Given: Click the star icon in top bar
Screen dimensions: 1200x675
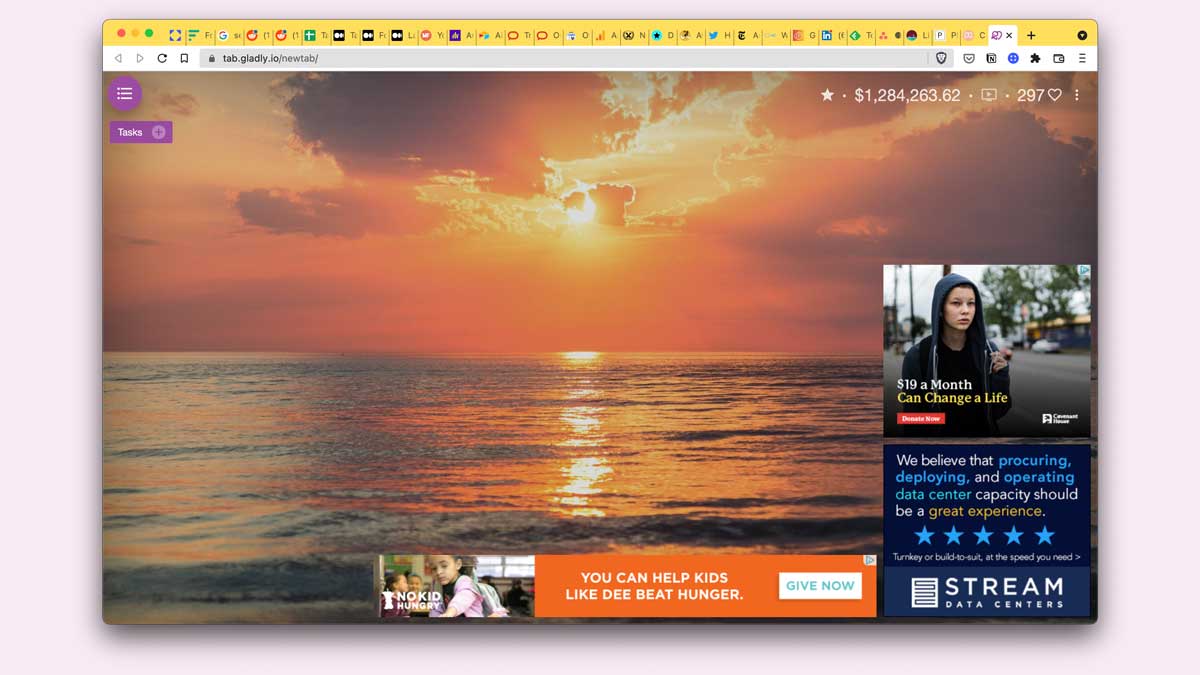Looking at the screenshot, I should click(x=827, y=95).
